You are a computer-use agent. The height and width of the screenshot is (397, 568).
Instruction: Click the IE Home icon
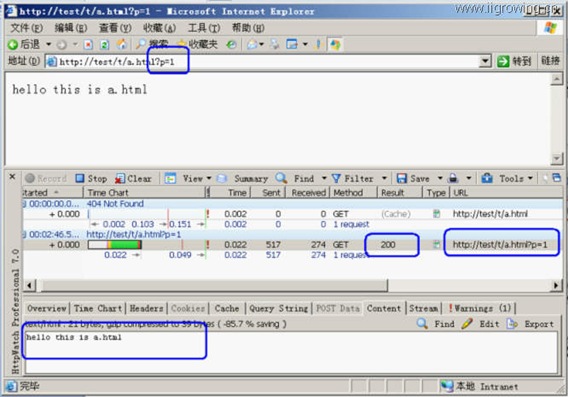click(x=121, y=45)
